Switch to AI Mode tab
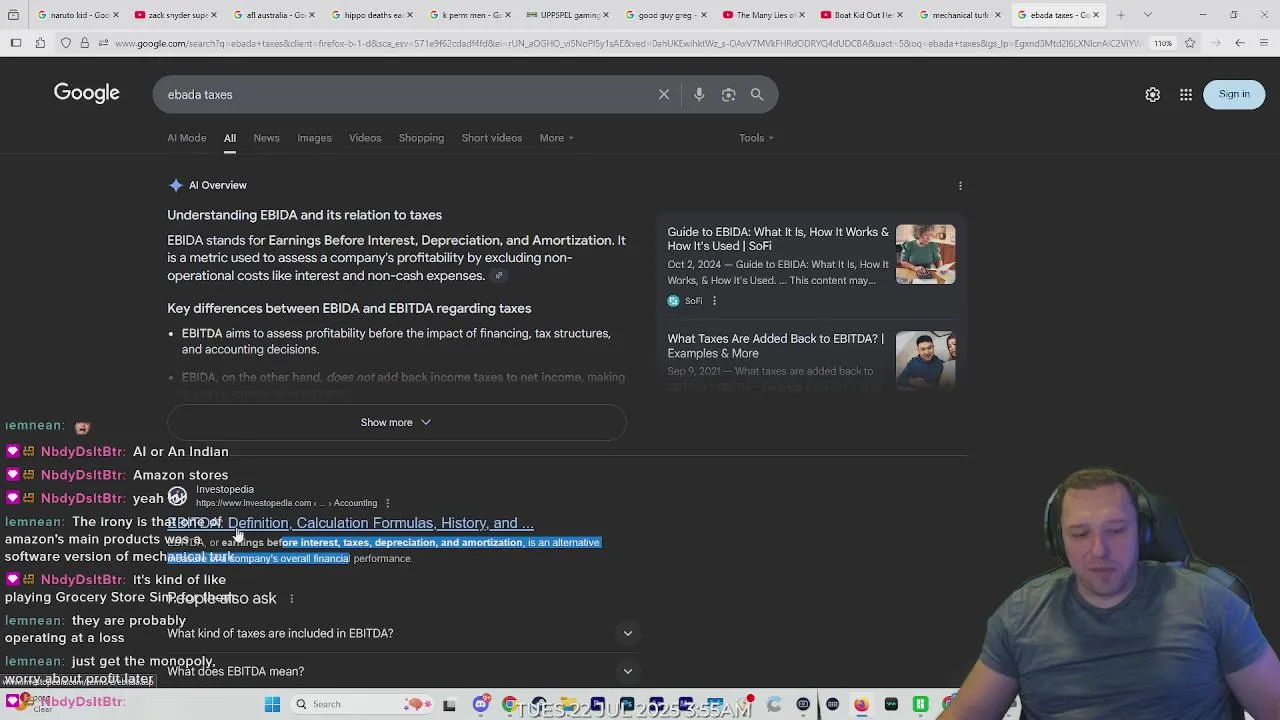The image size is (1280, 720). click(187, 138)
